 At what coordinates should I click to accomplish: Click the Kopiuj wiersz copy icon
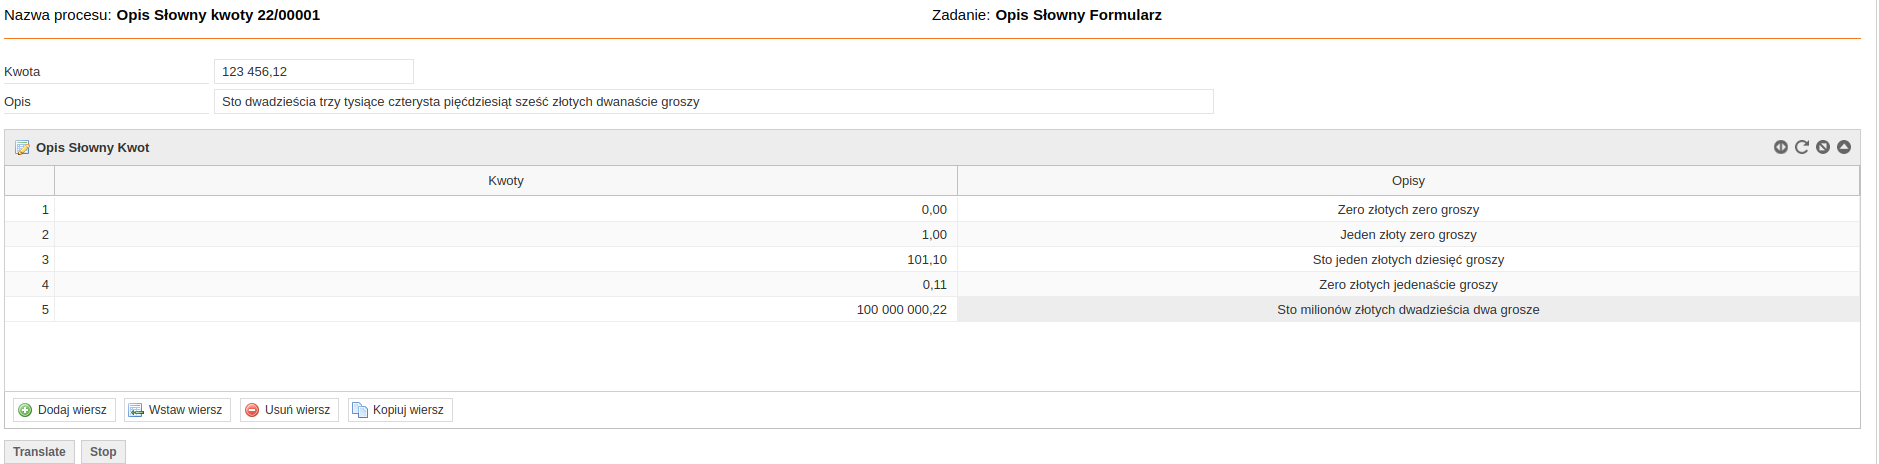coord(360,410)
